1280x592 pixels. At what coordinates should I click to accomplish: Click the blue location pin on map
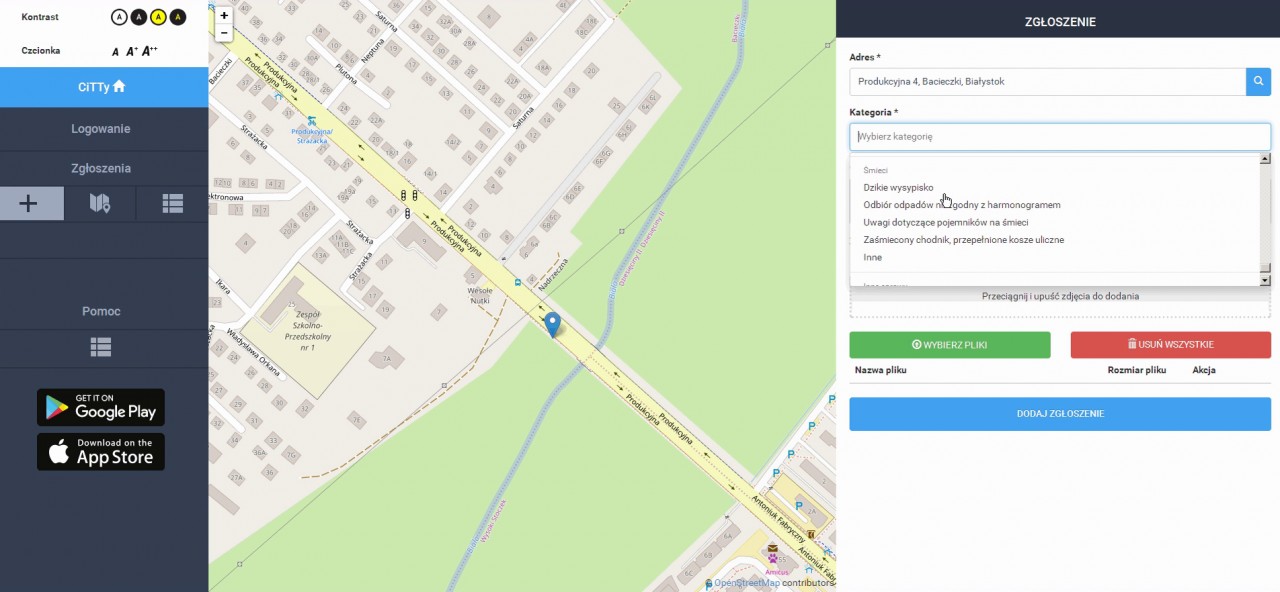552,324
